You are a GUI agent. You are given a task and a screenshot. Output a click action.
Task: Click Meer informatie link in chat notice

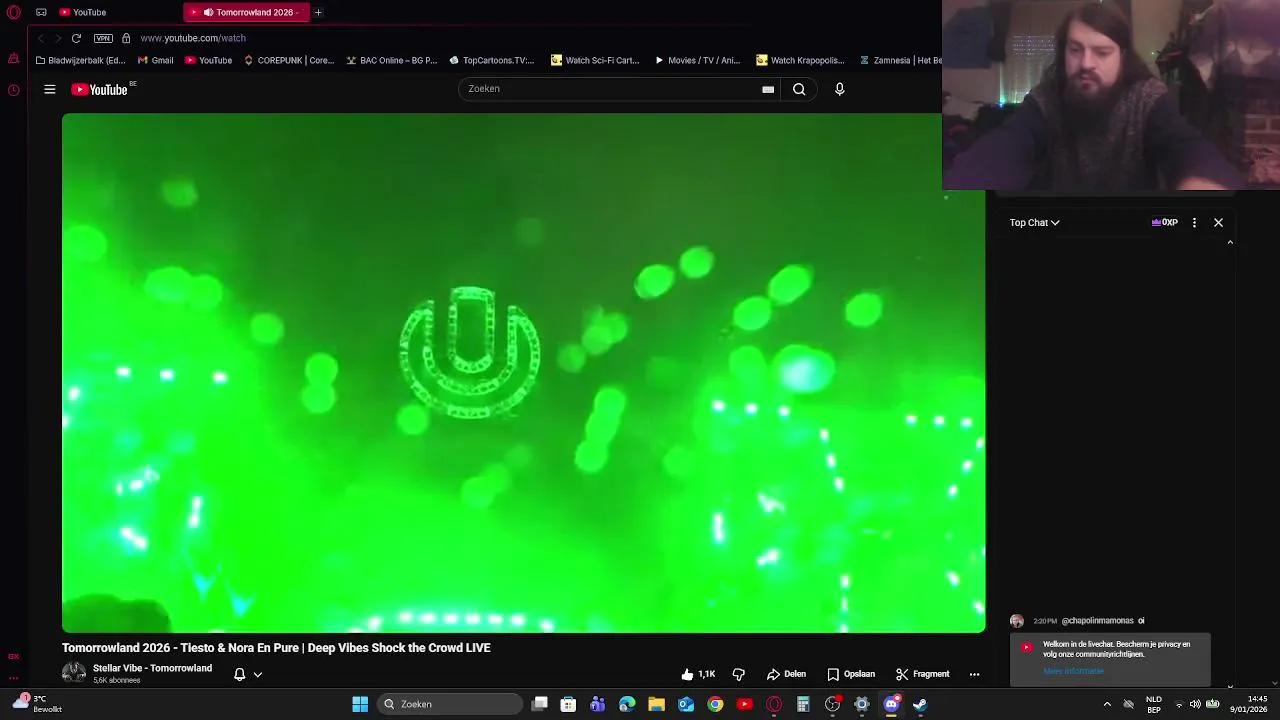(x=1073, y=671)
